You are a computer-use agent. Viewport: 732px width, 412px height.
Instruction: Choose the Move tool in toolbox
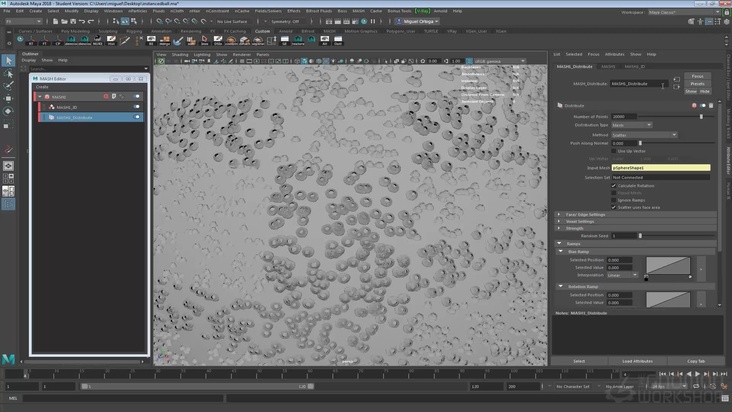(x=8, y=98)
